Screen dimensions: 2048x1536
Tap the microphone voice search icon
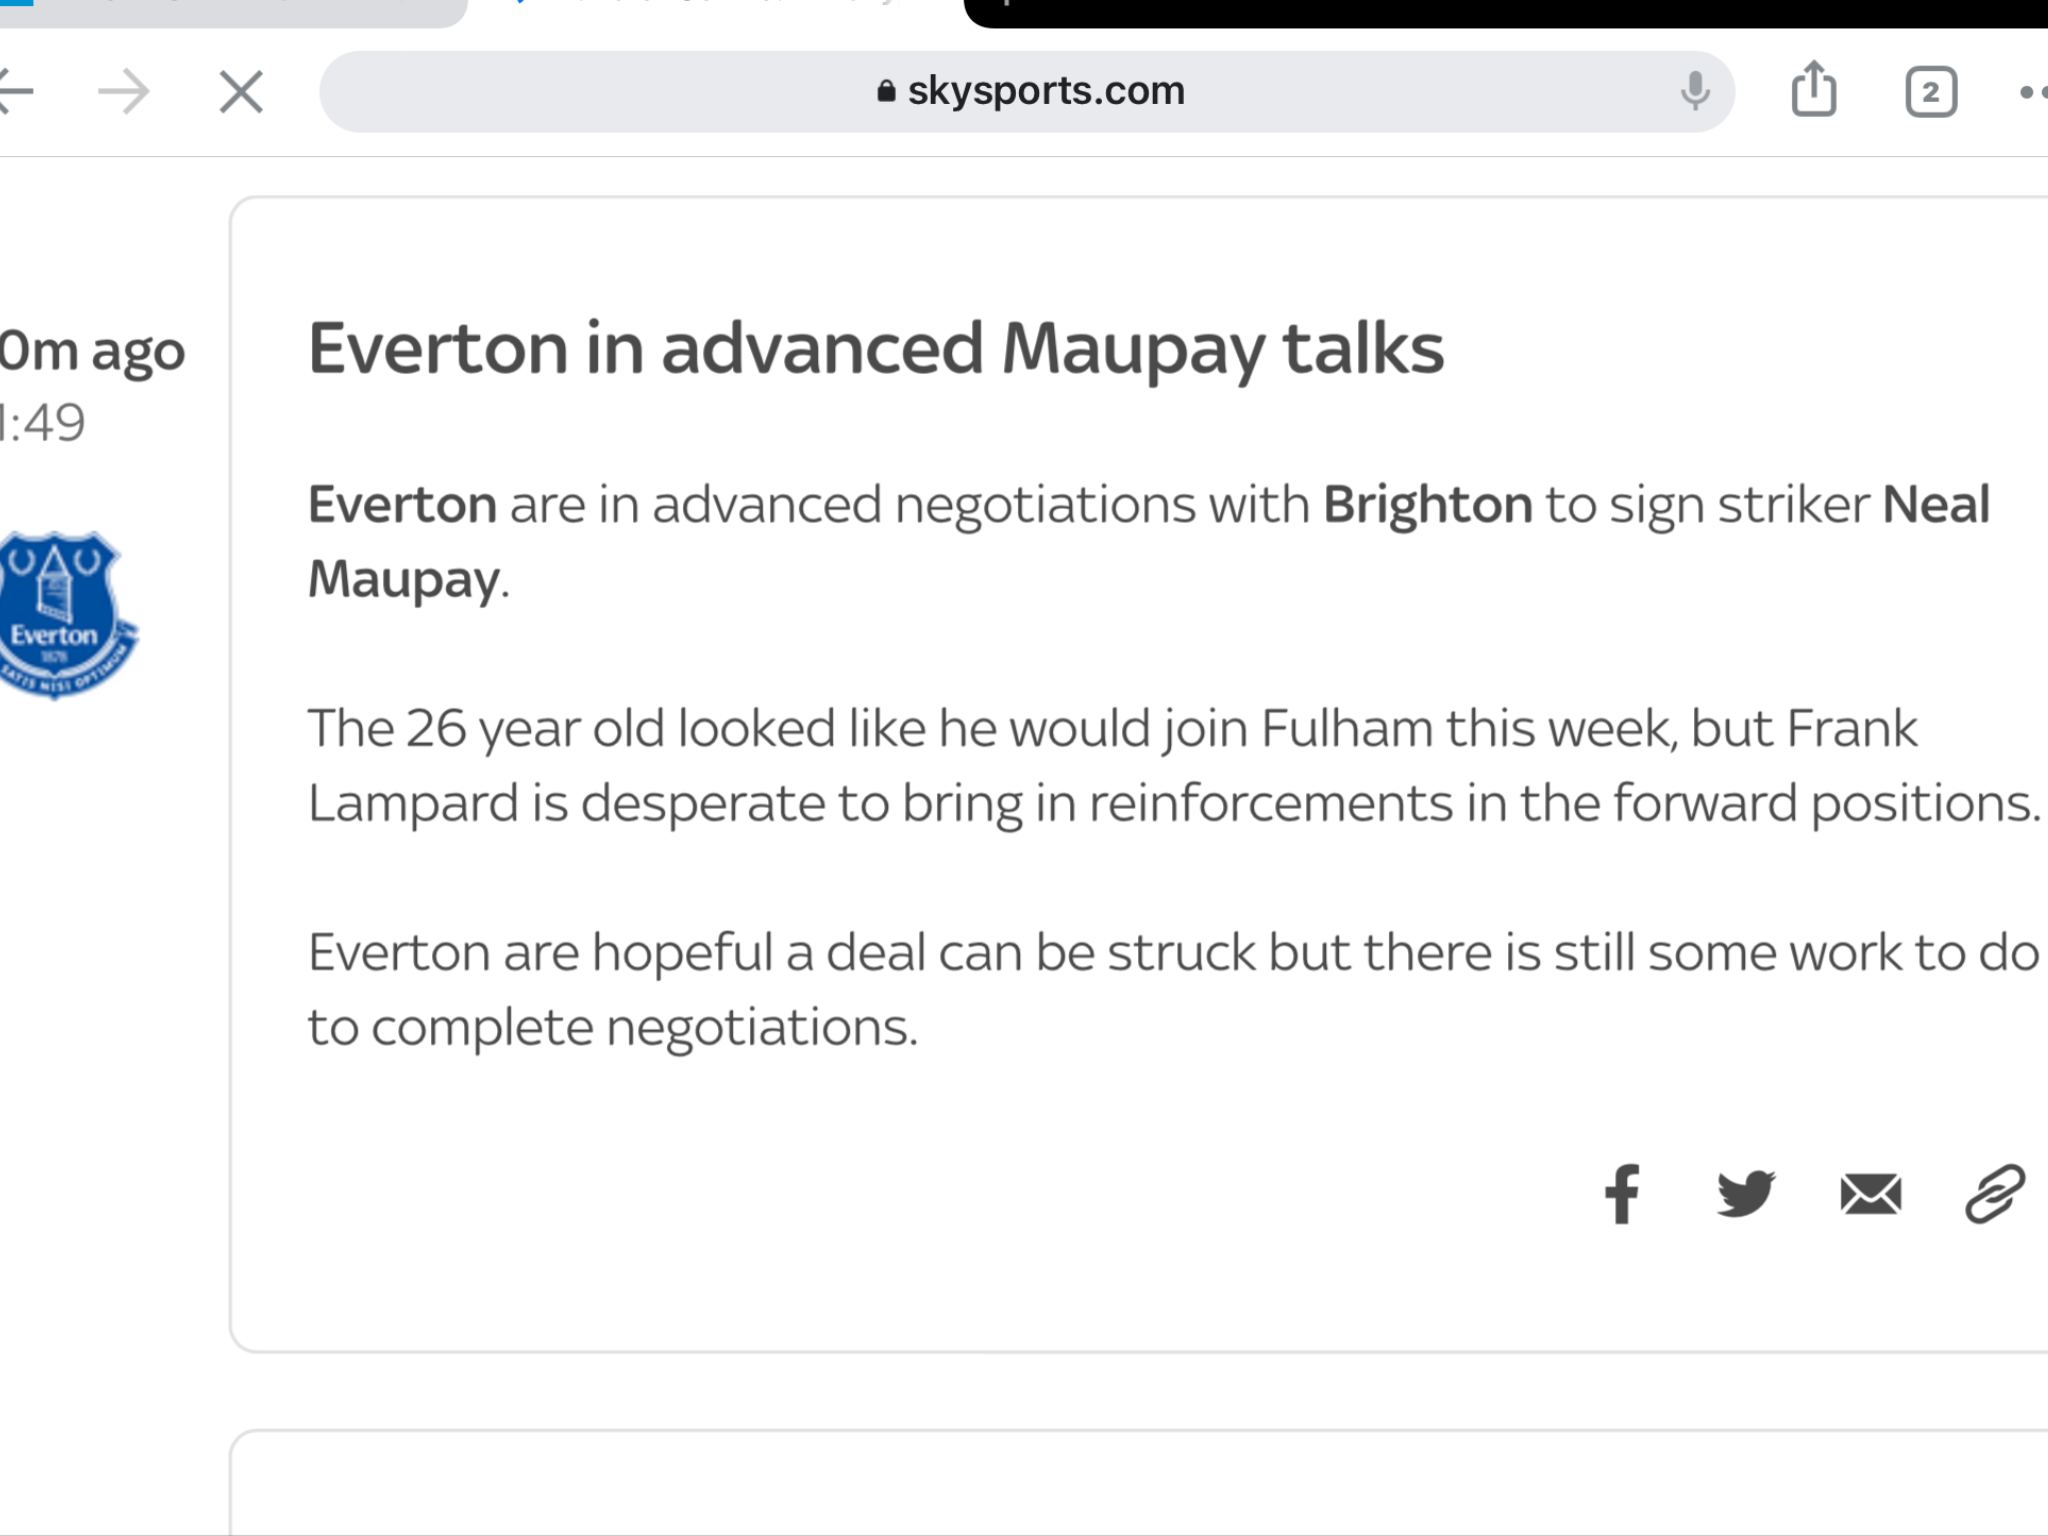click(x=1694, y=92)
